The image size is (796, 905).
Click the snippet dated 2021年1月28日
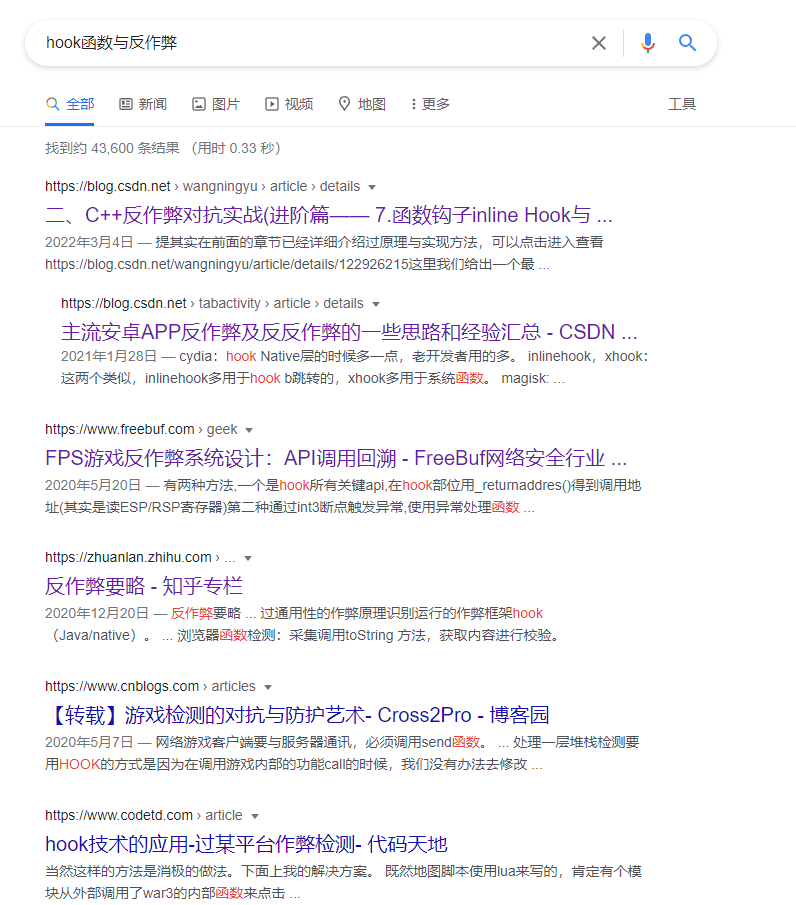pos(355,368)
